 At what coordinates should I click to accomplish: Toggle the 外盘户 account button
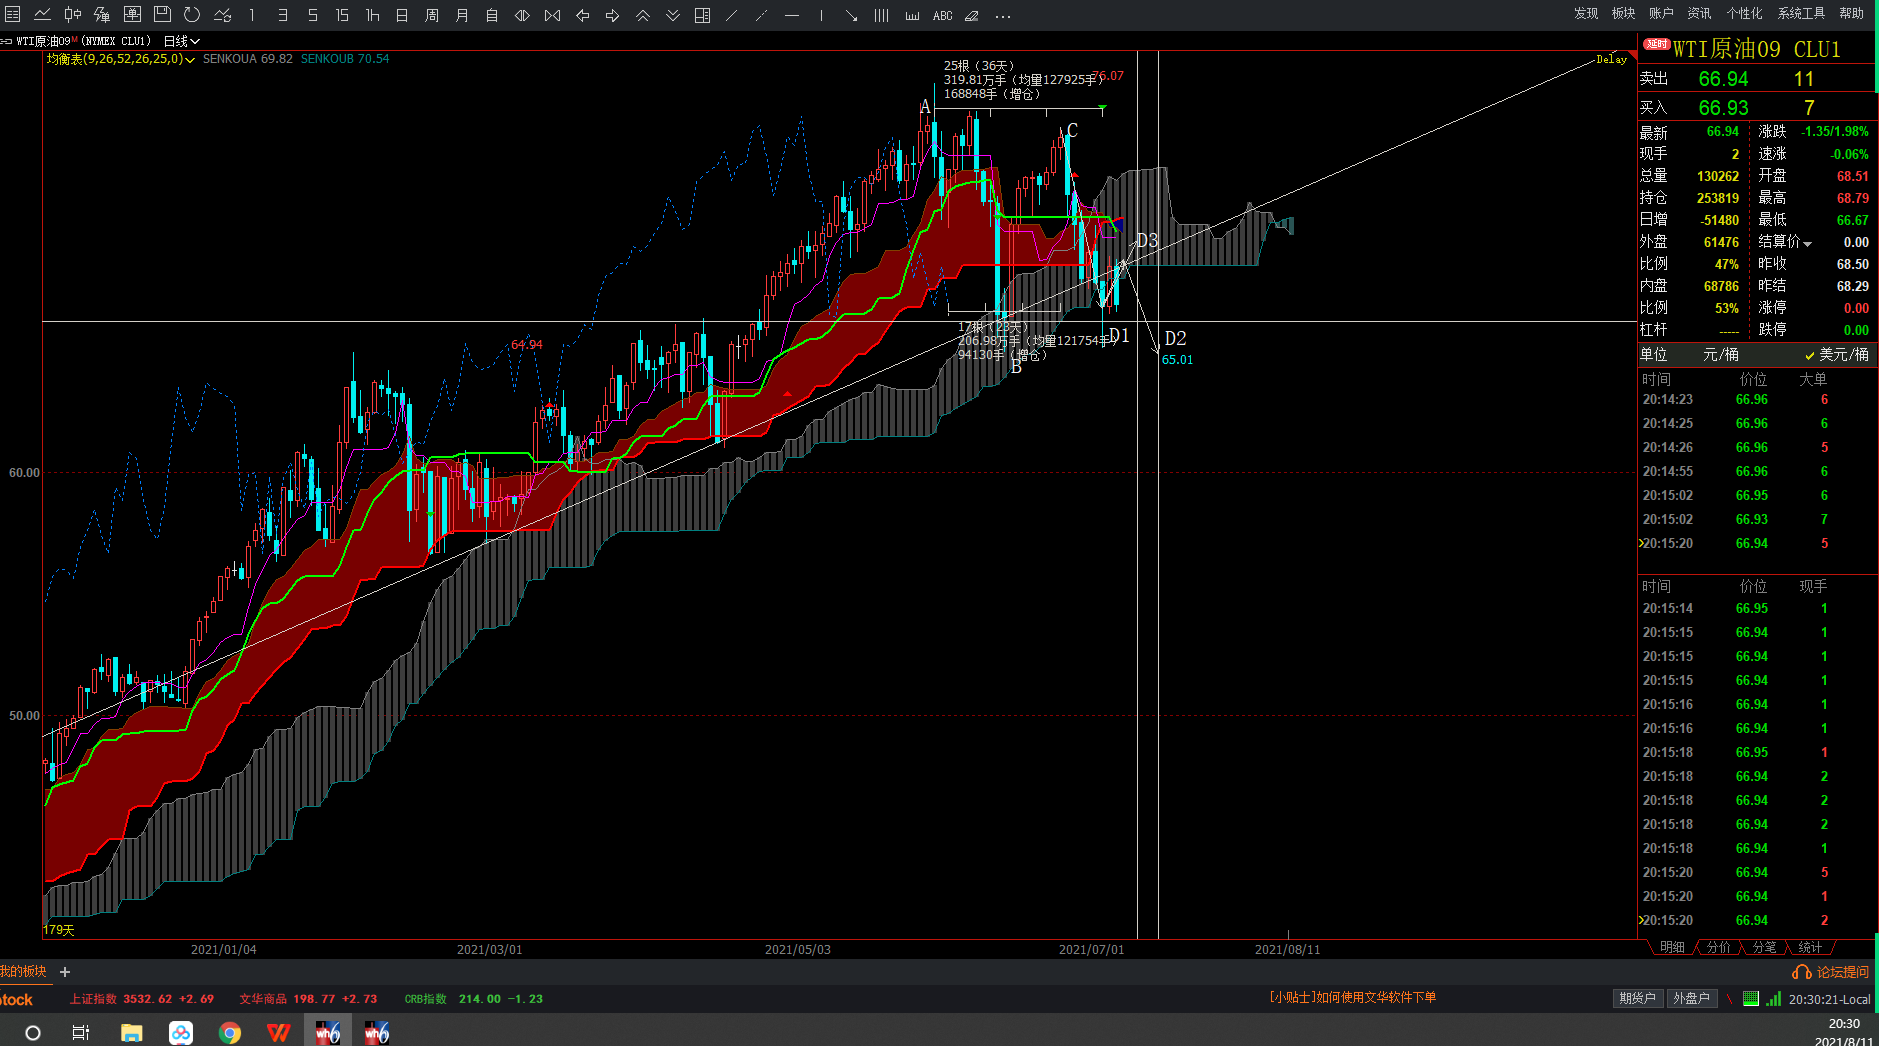point(1691,998)
